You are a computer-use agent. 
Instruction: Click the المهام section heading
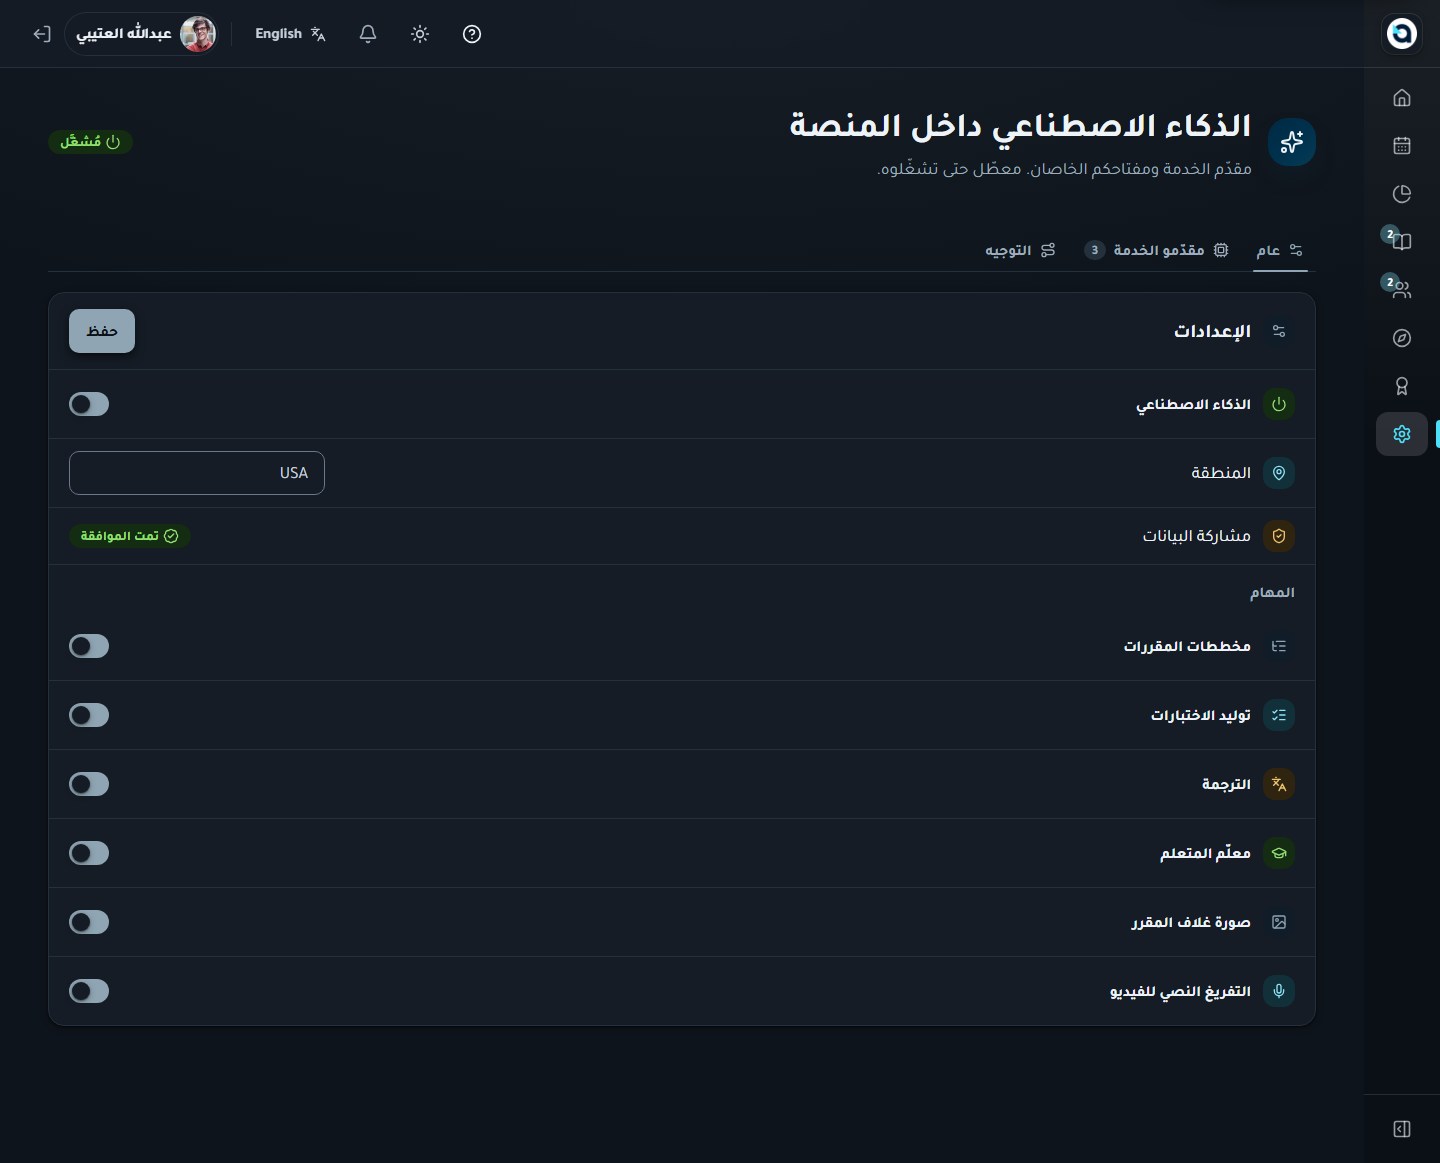1272,593
